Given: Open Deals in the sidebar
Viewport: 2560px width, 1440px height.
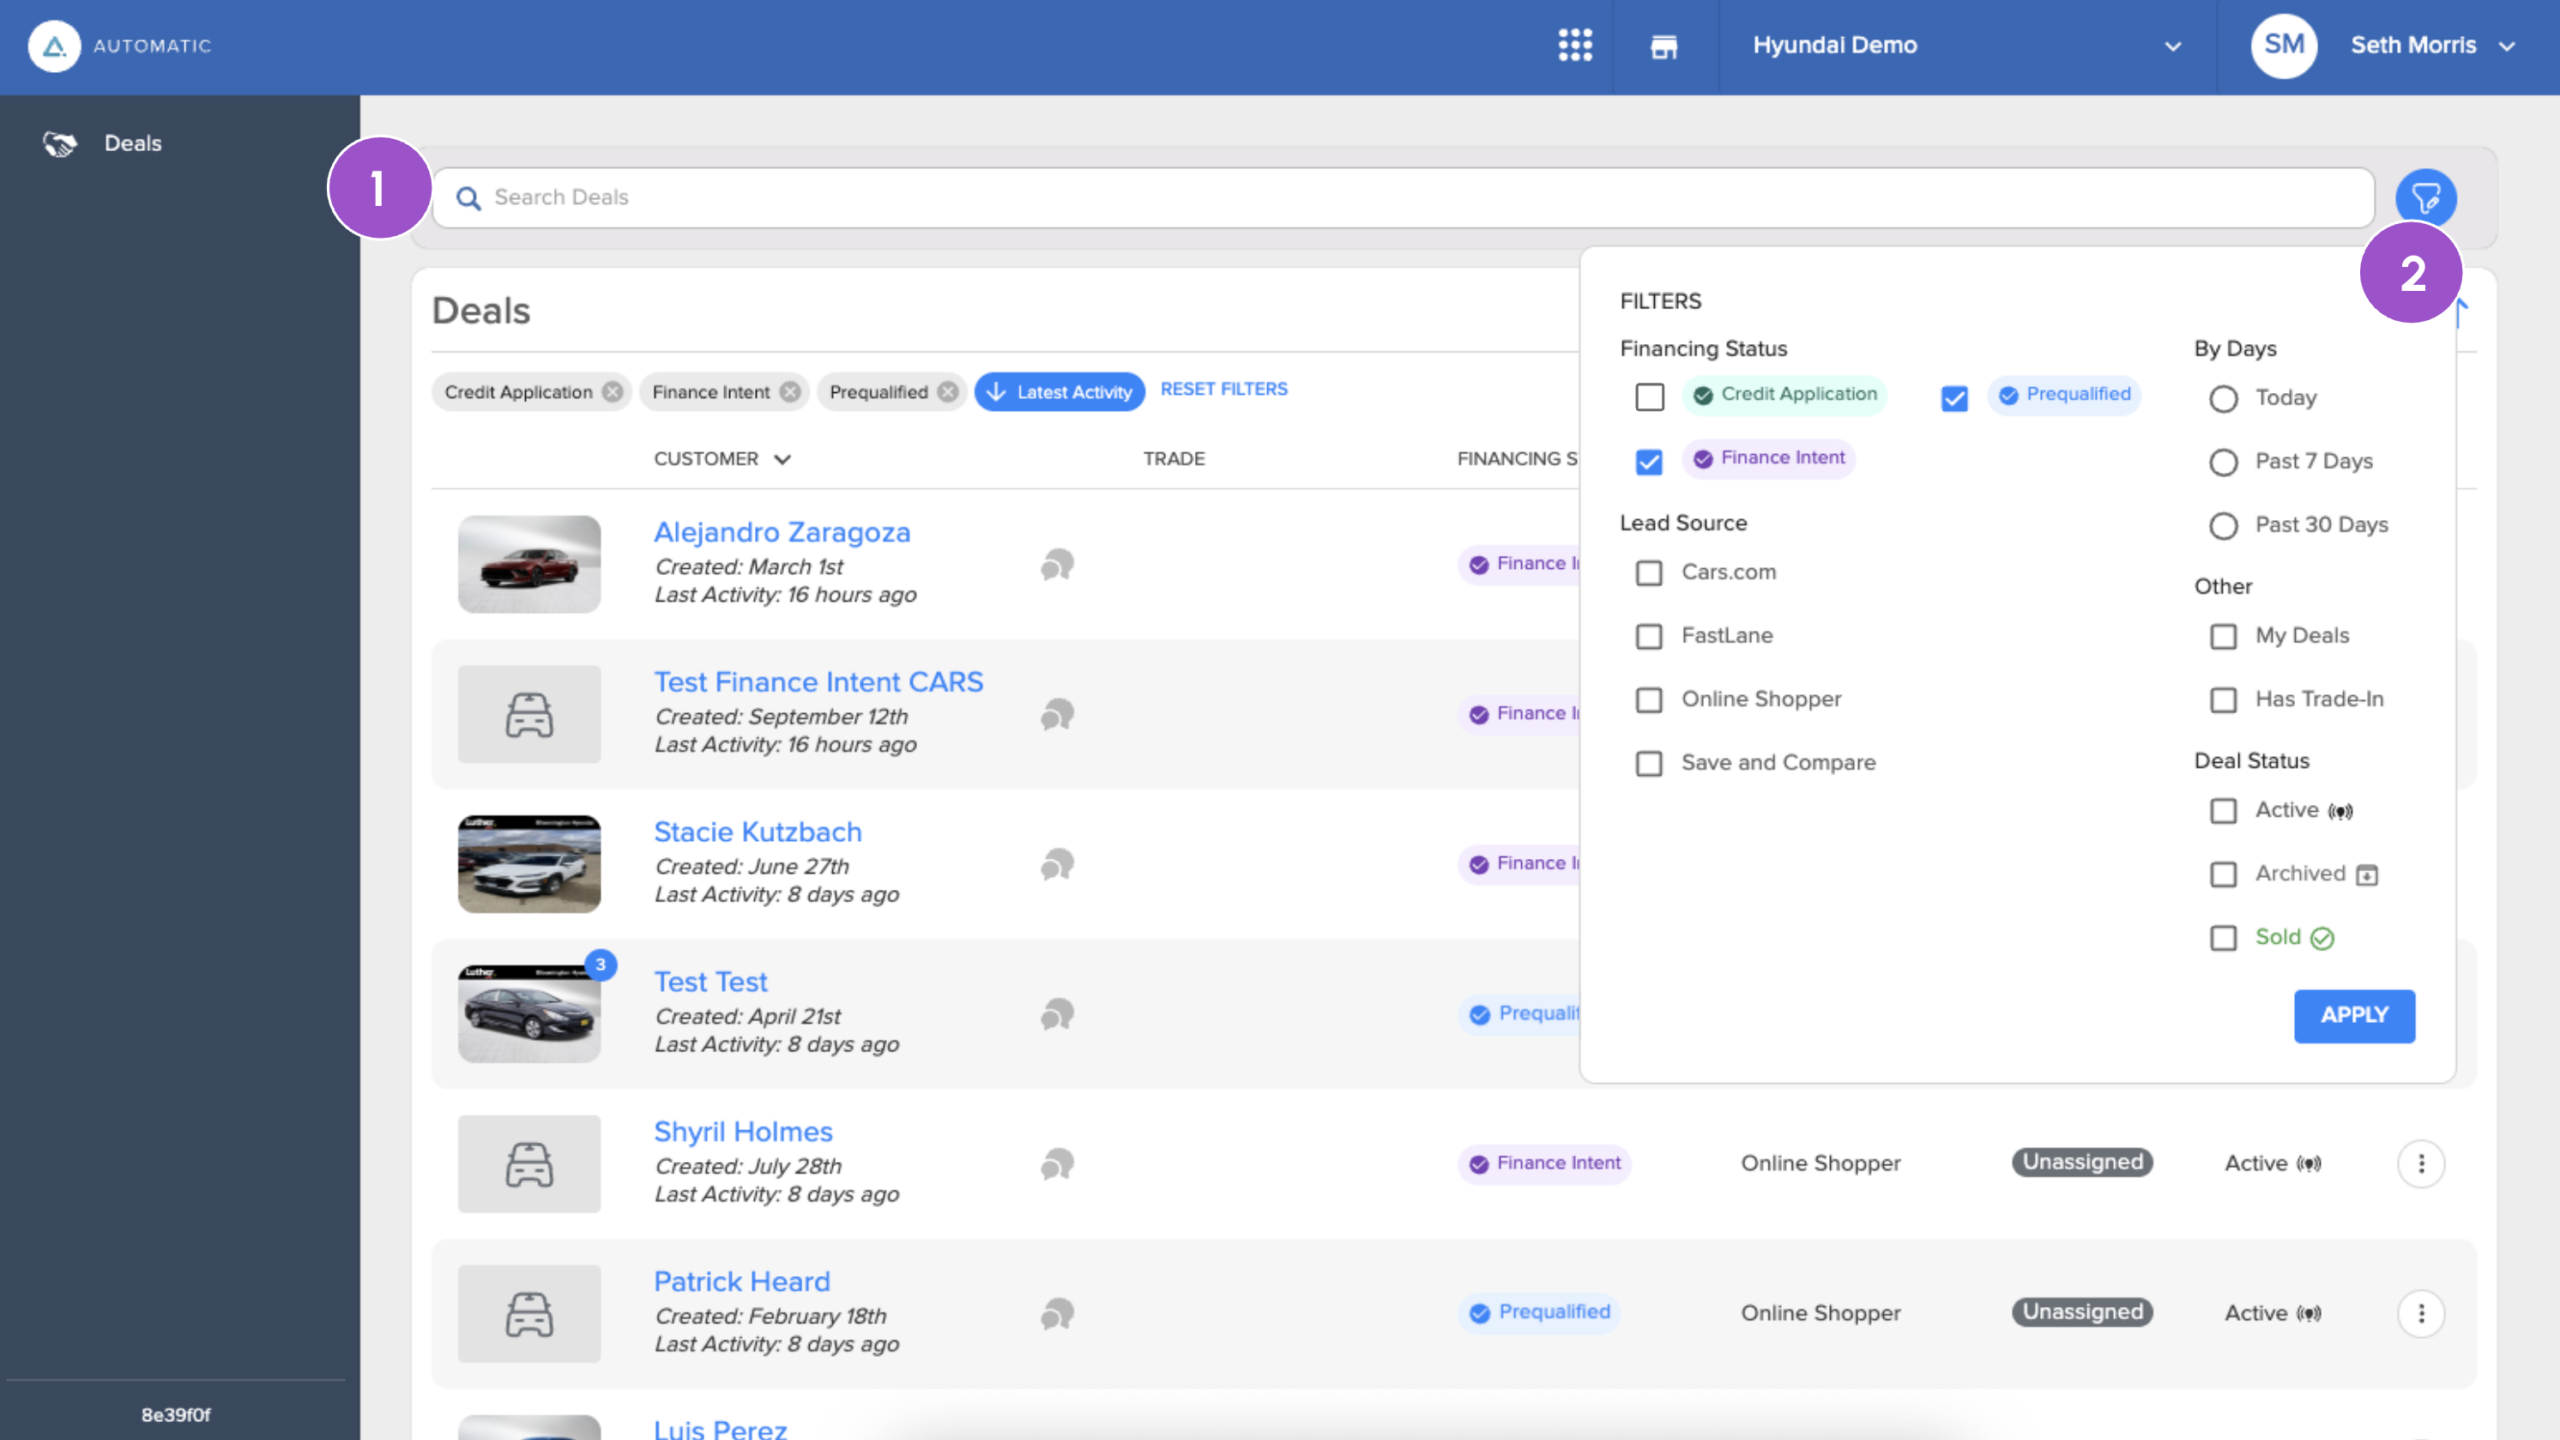Looking at the screenshot, I should [133, 144].
